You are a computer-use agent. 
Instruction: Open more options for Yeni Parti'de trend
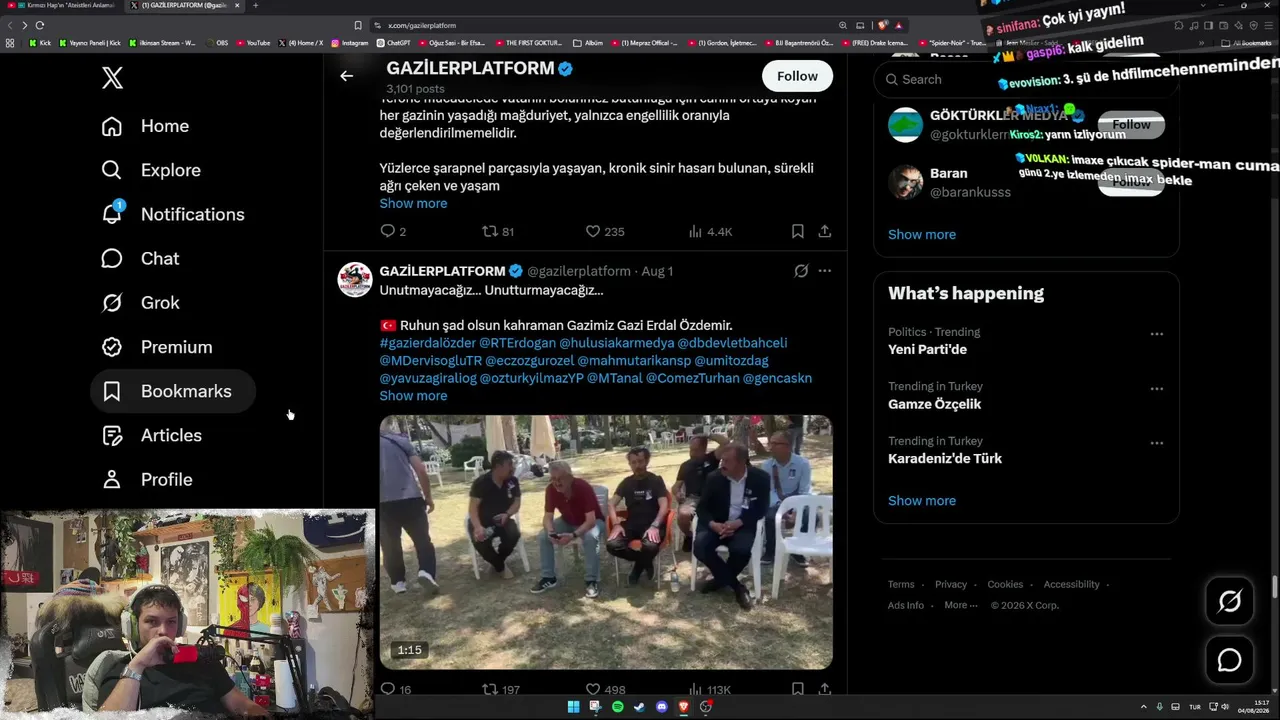1156,334
